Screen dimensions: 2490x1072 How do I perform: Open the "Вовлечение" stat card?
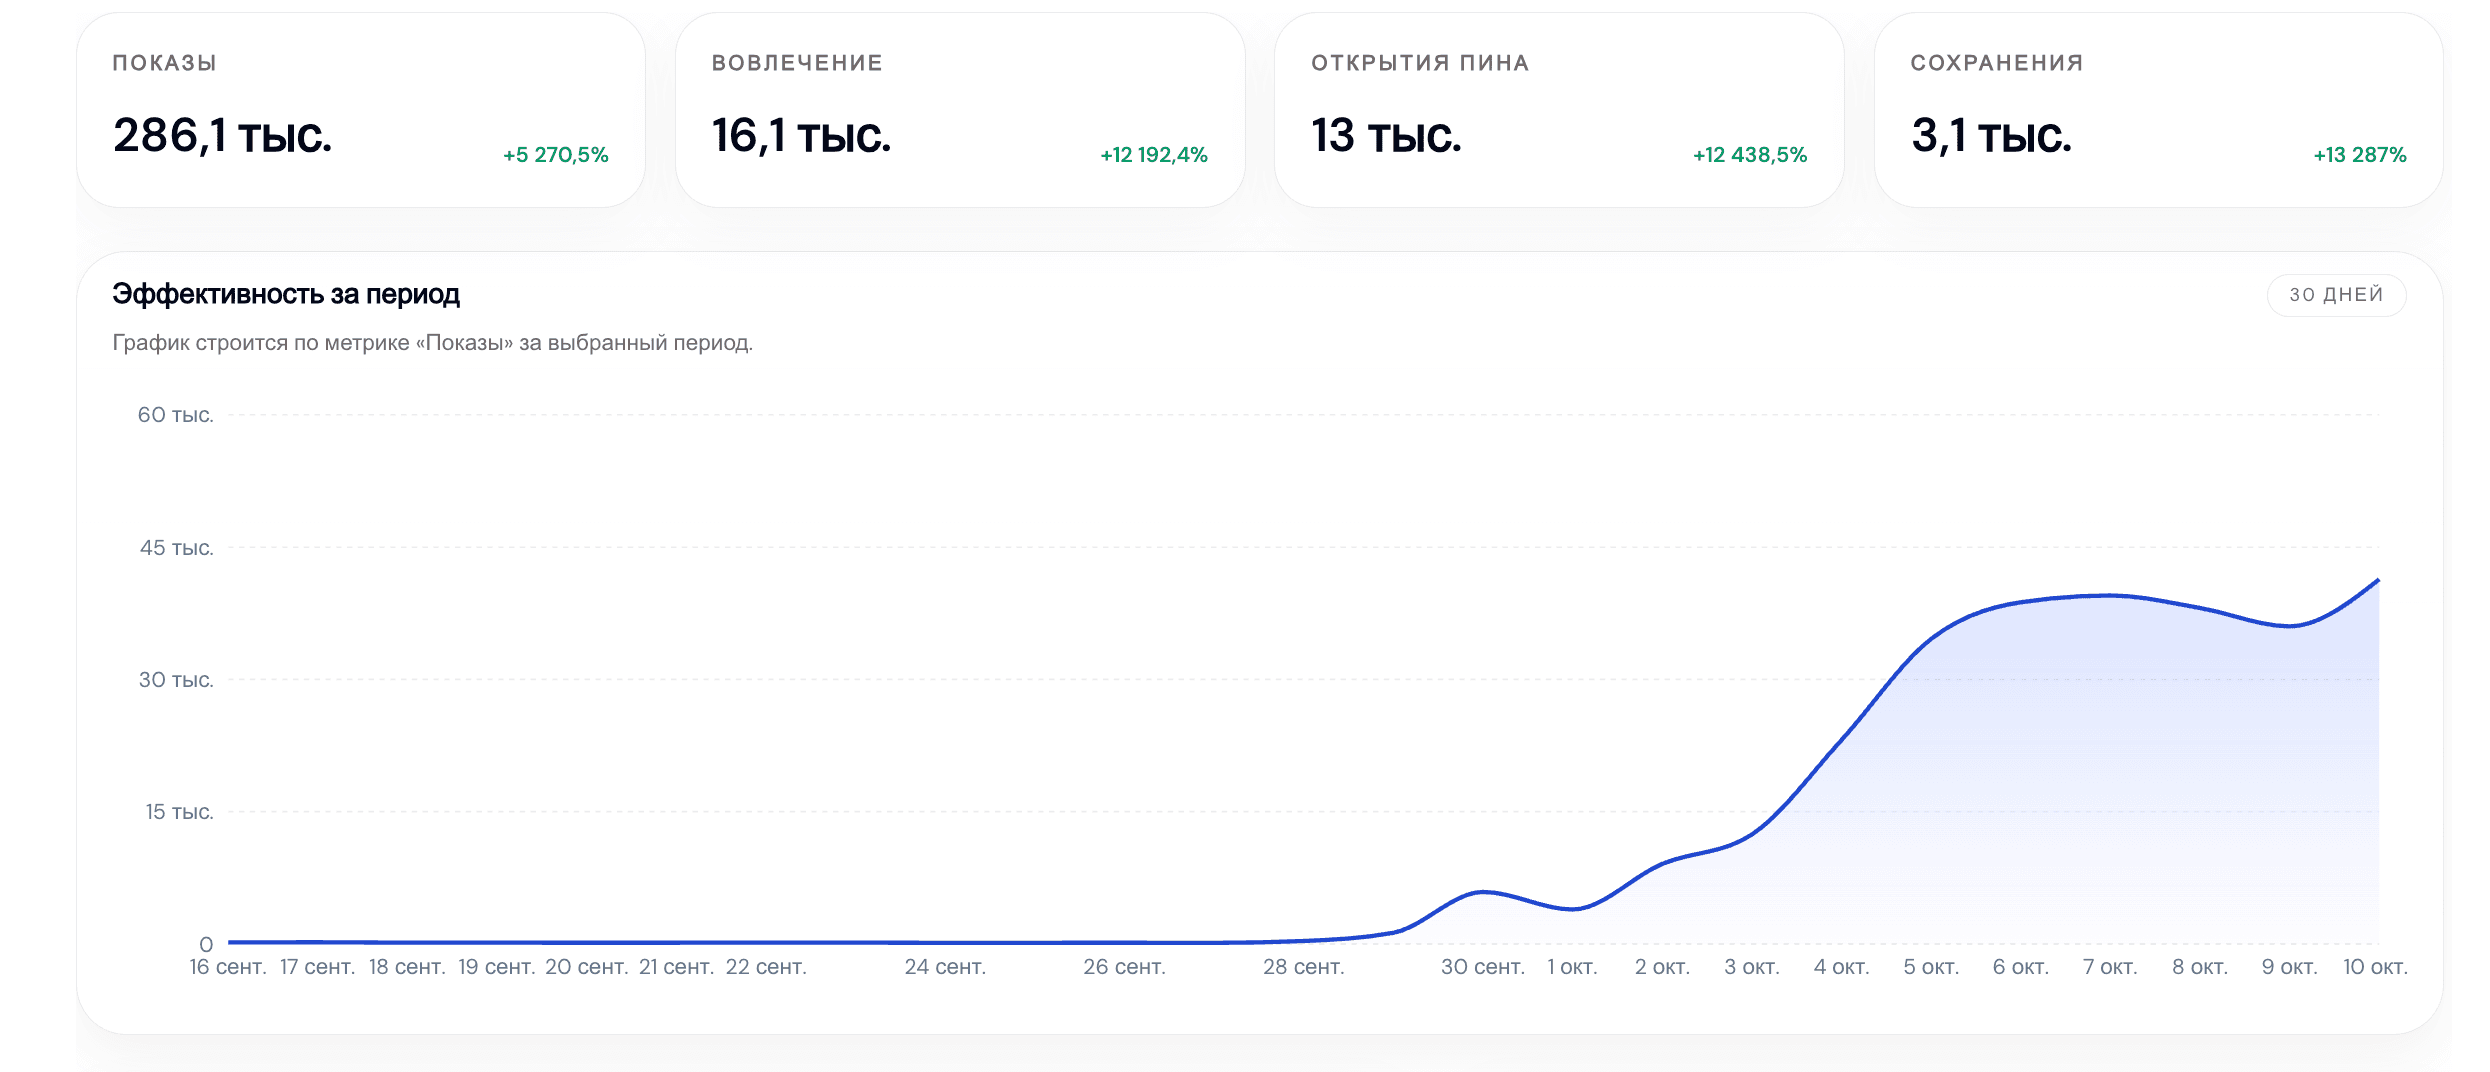(x=960, y=110)
